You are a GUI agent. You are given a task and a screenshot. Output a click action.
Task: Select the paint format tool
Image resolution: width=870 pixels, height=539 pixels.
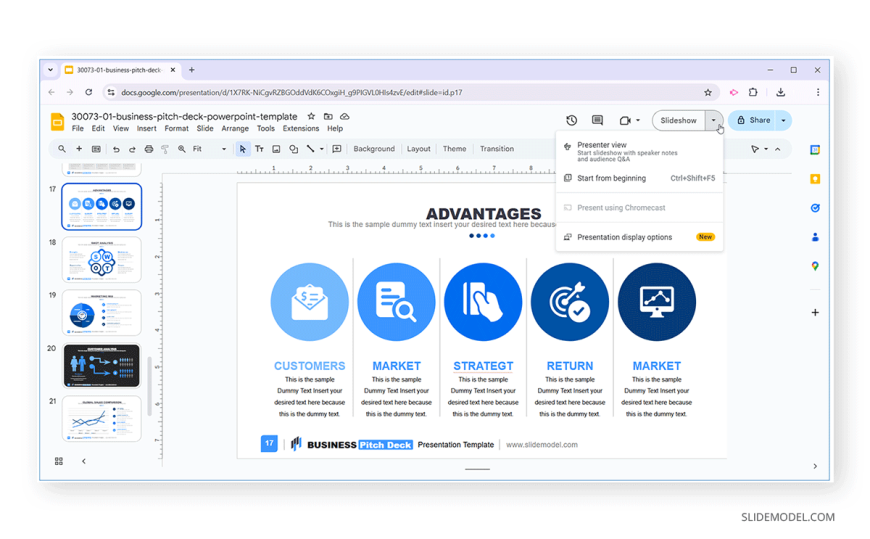165,149
